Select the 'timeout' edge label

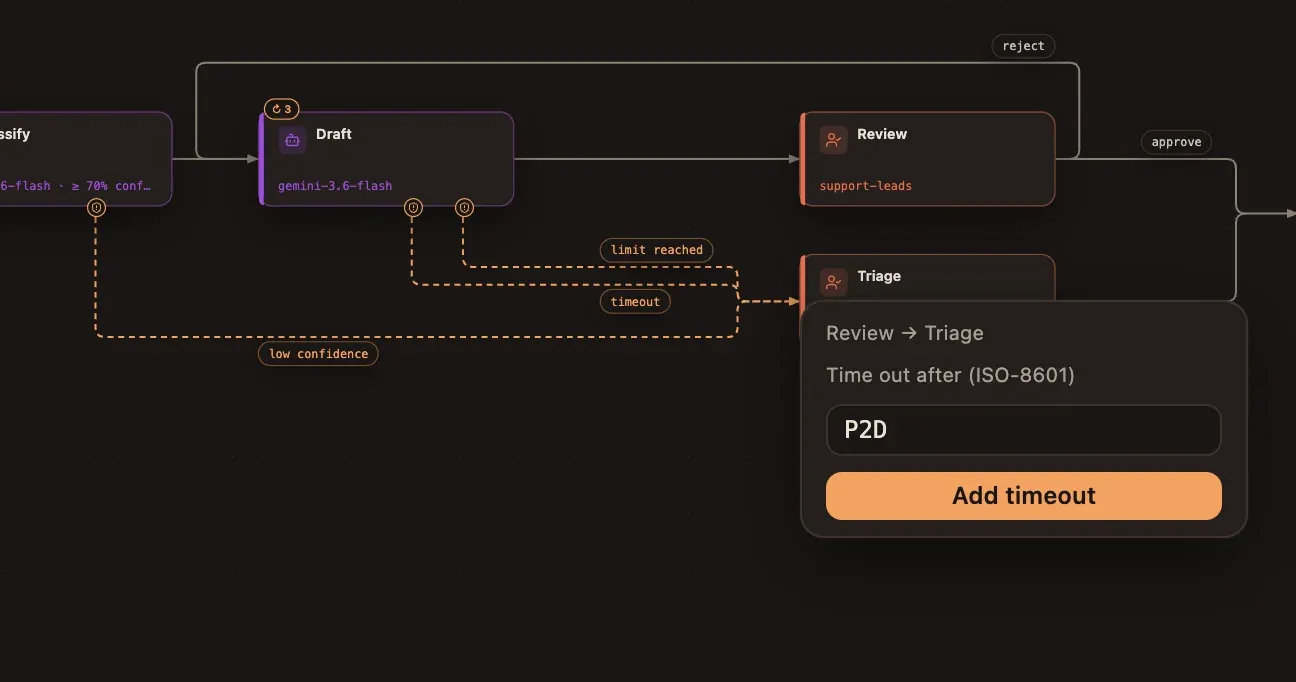tap(635, 301)
